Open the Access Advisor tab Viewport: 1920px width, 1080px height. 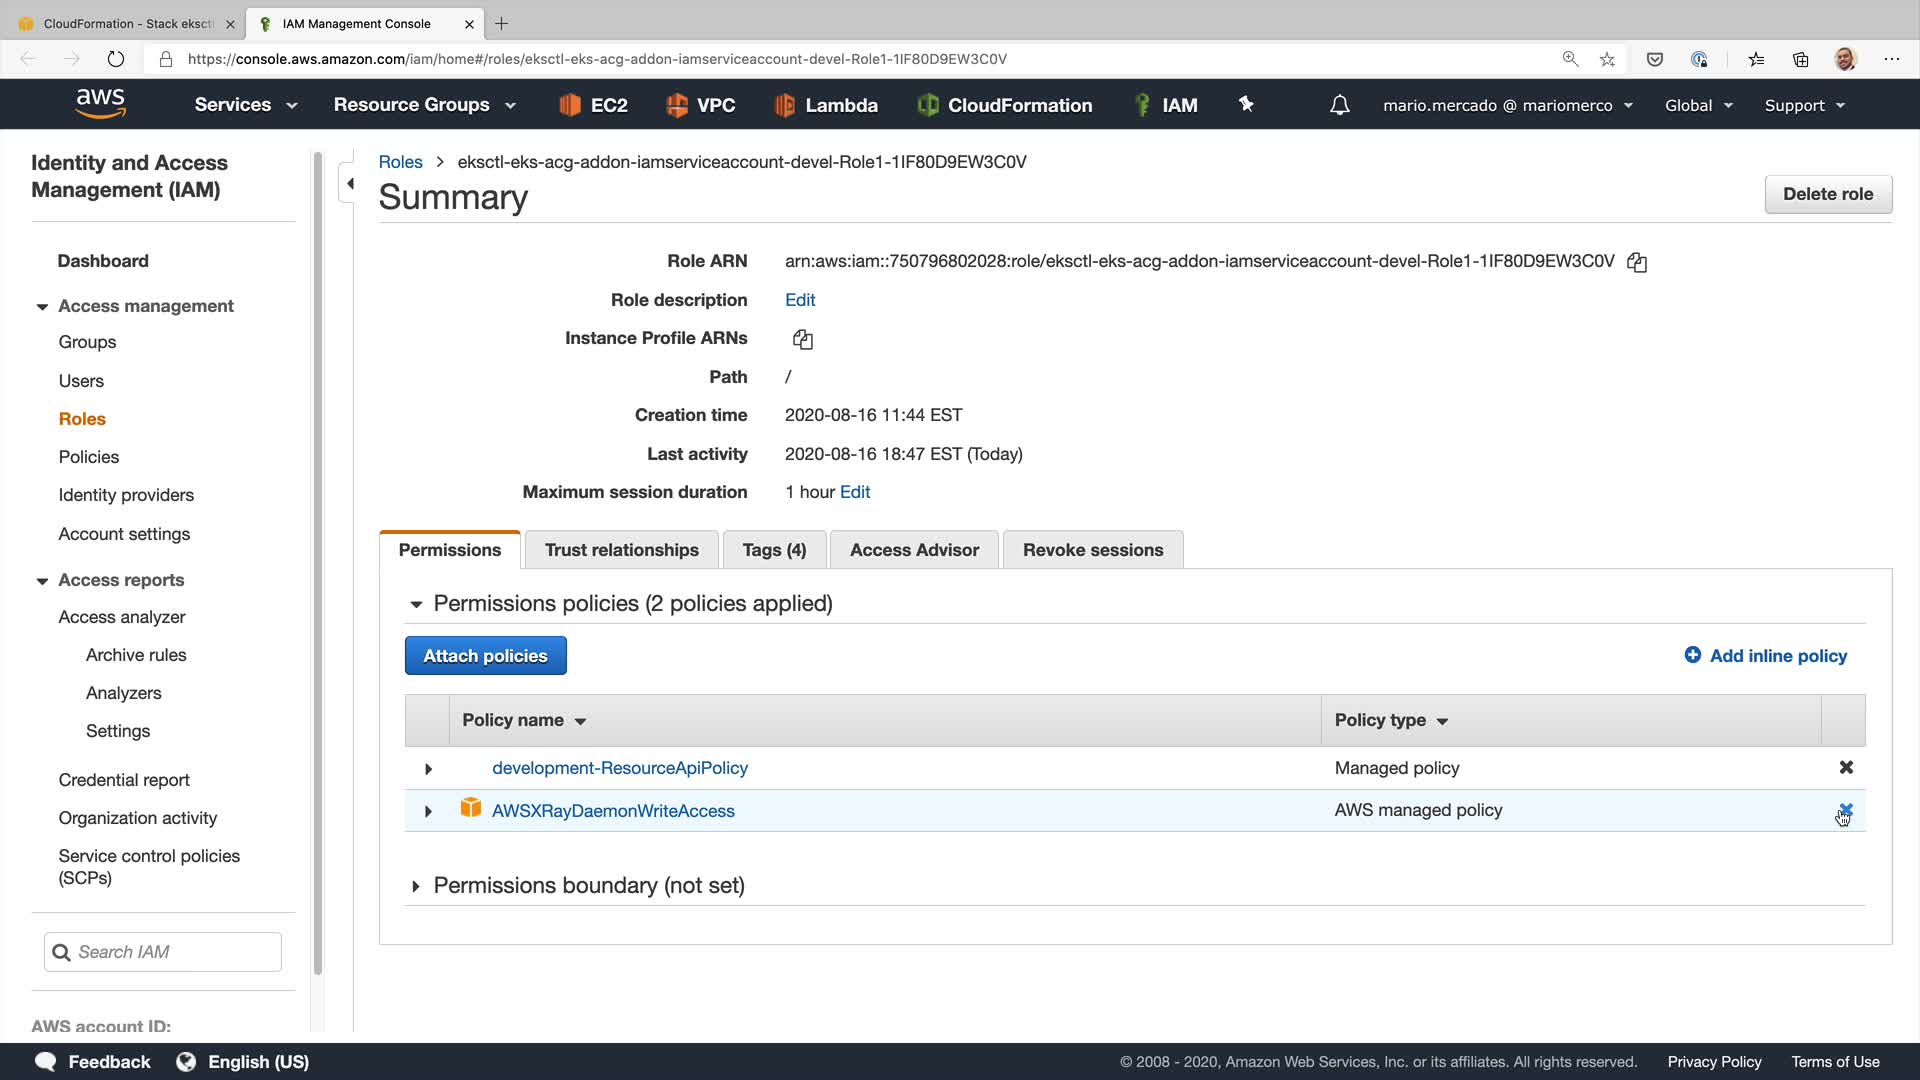914,550
